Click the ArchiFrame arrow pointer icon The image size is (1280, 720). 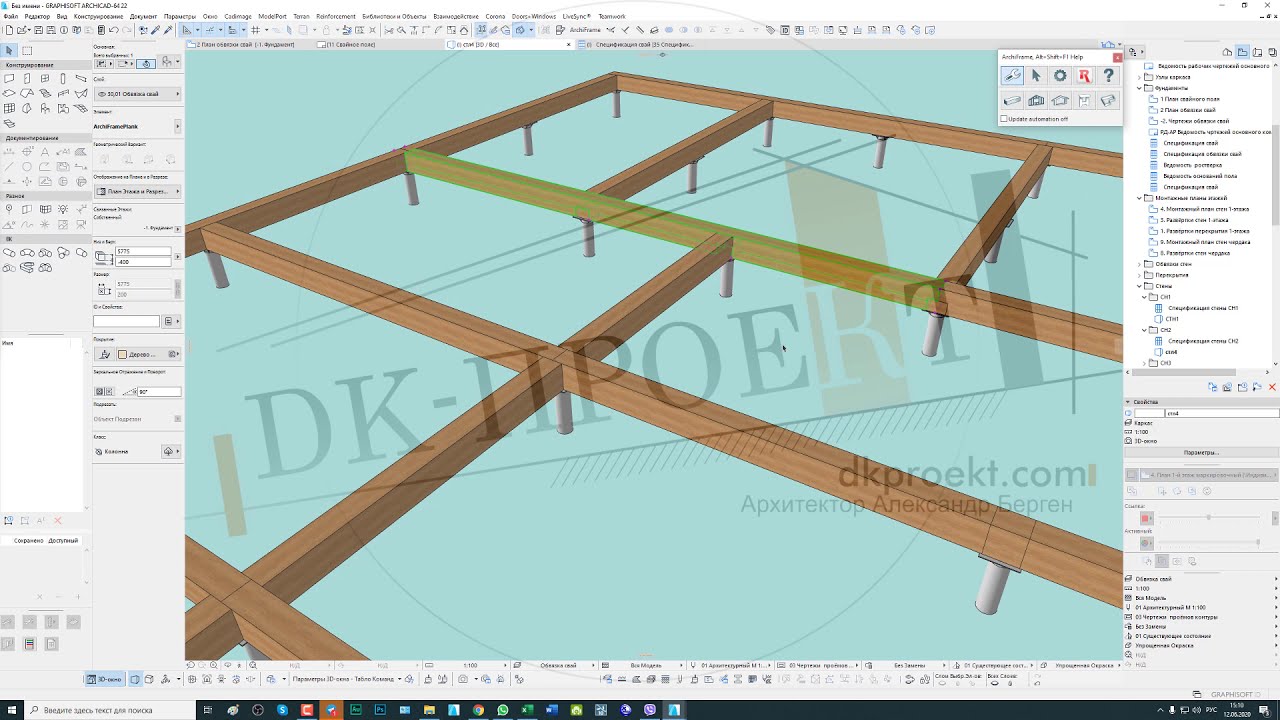pyautogui.click(x=1036, y=76)
